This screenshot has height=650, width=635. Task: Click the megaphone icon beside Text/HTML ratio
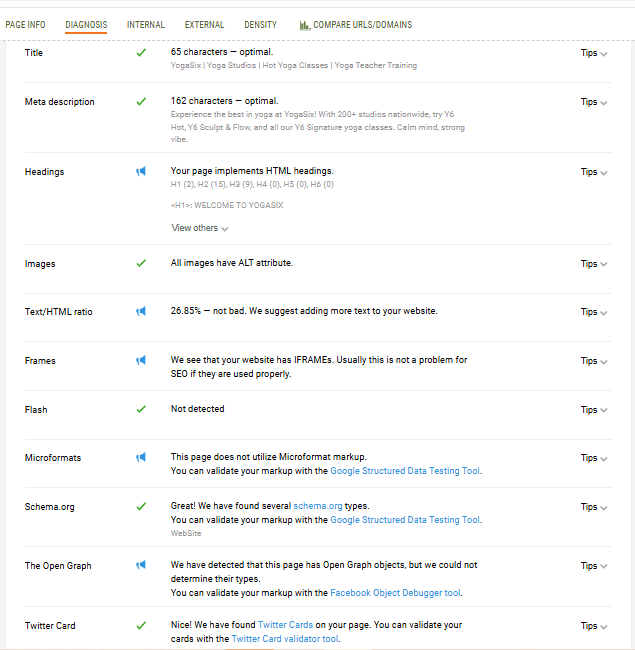tap(141, 311)
